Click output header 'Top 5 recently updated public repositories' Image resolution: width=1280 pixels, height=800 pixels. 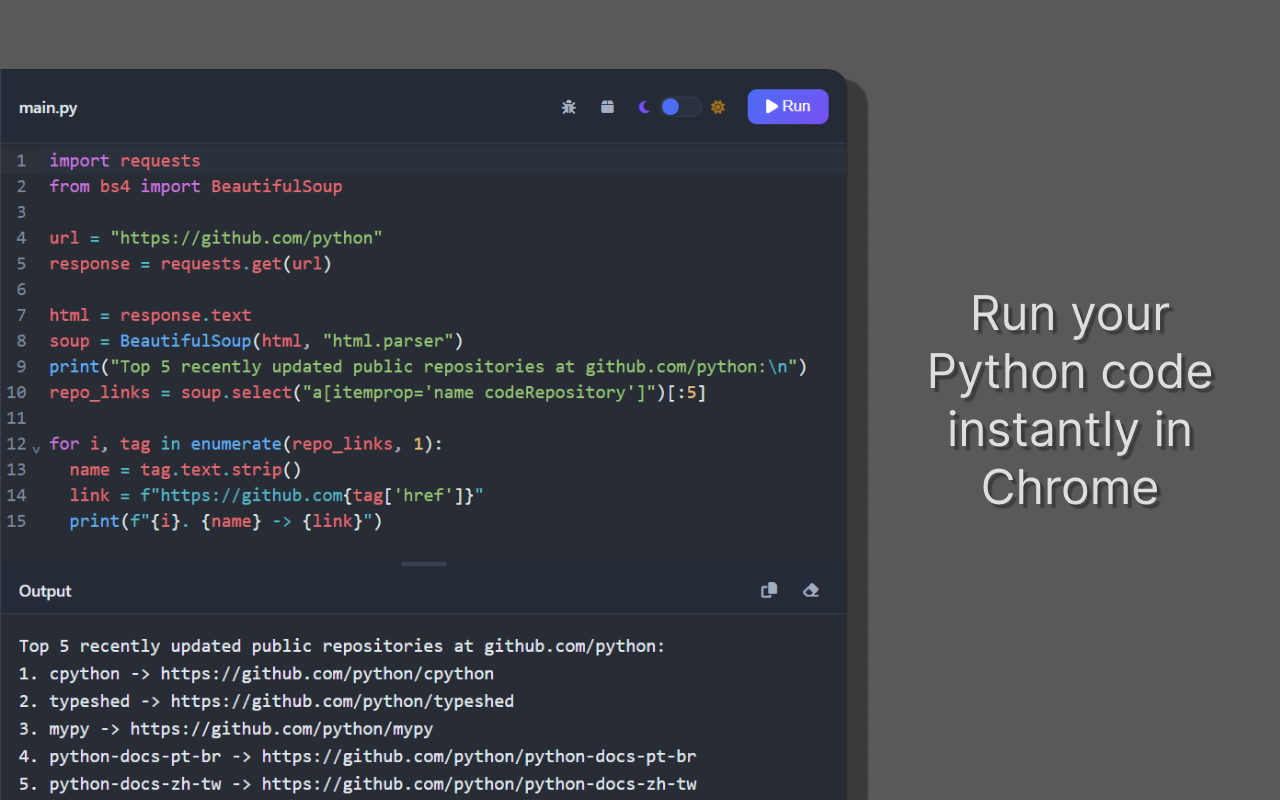(x=342, y=646)
